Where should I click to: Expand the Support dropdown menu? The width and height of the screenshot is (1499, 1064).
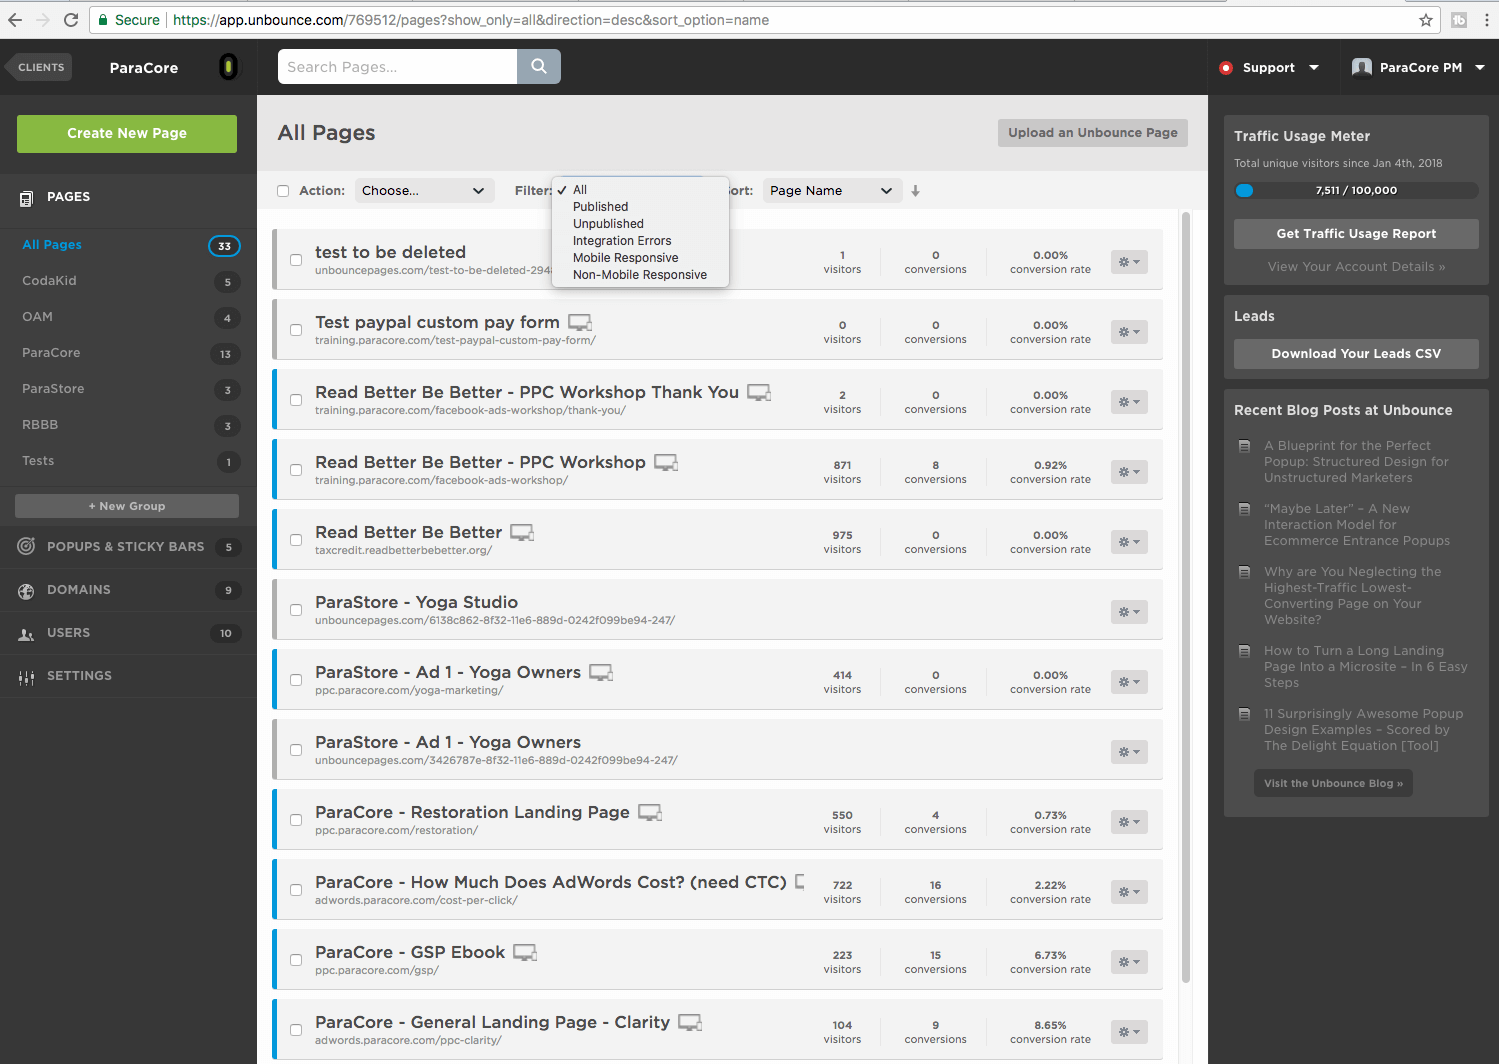1314,68
